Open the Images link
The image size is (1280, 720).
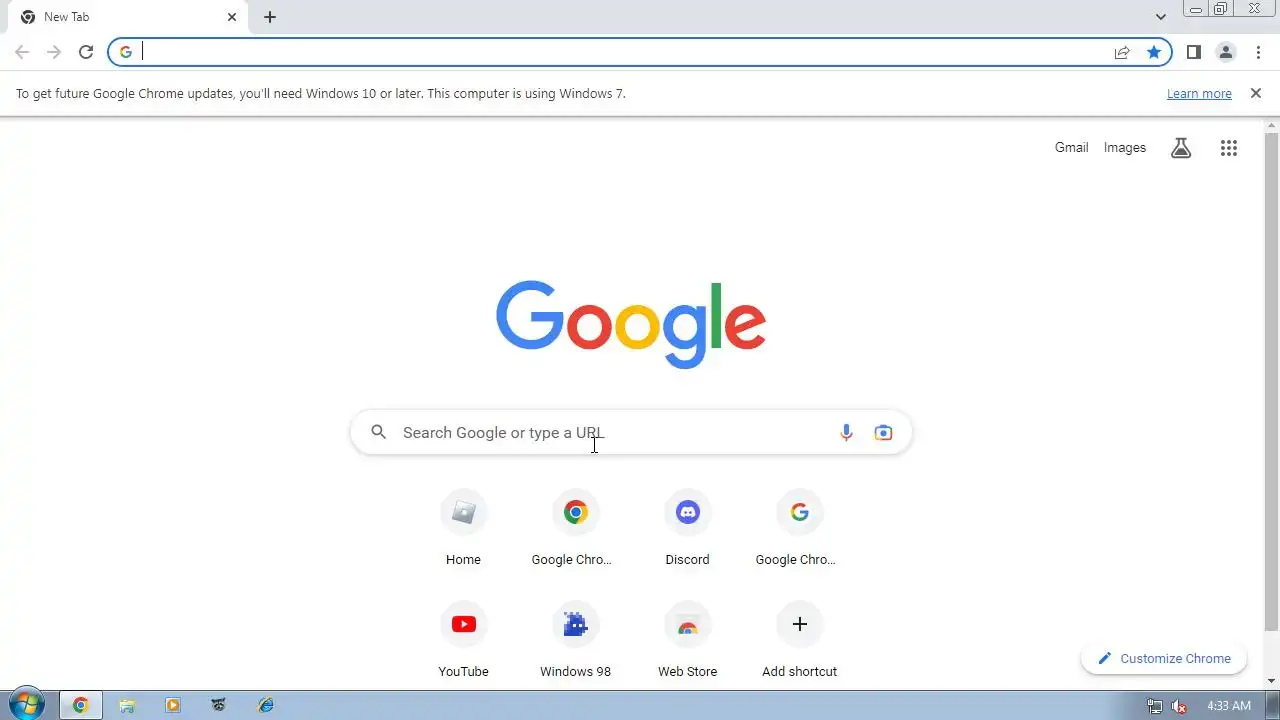pyautogui.click(x=1125, y=147)
